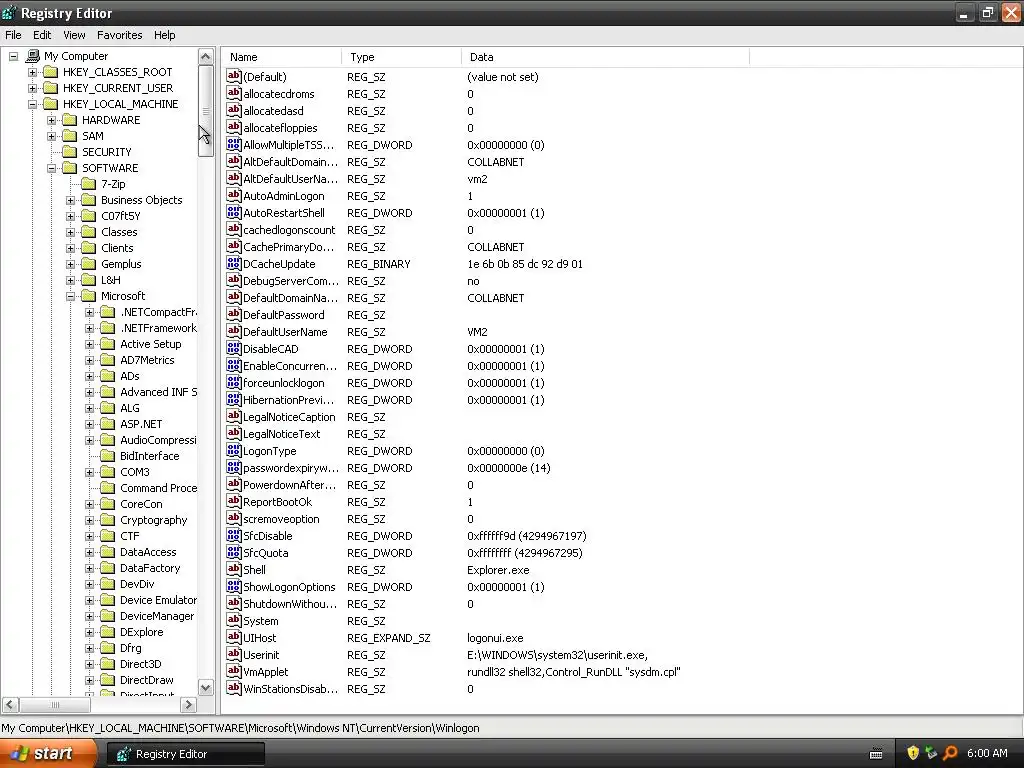
Task: Select the ReportBootOk value
Action: (x=277, y=502)
